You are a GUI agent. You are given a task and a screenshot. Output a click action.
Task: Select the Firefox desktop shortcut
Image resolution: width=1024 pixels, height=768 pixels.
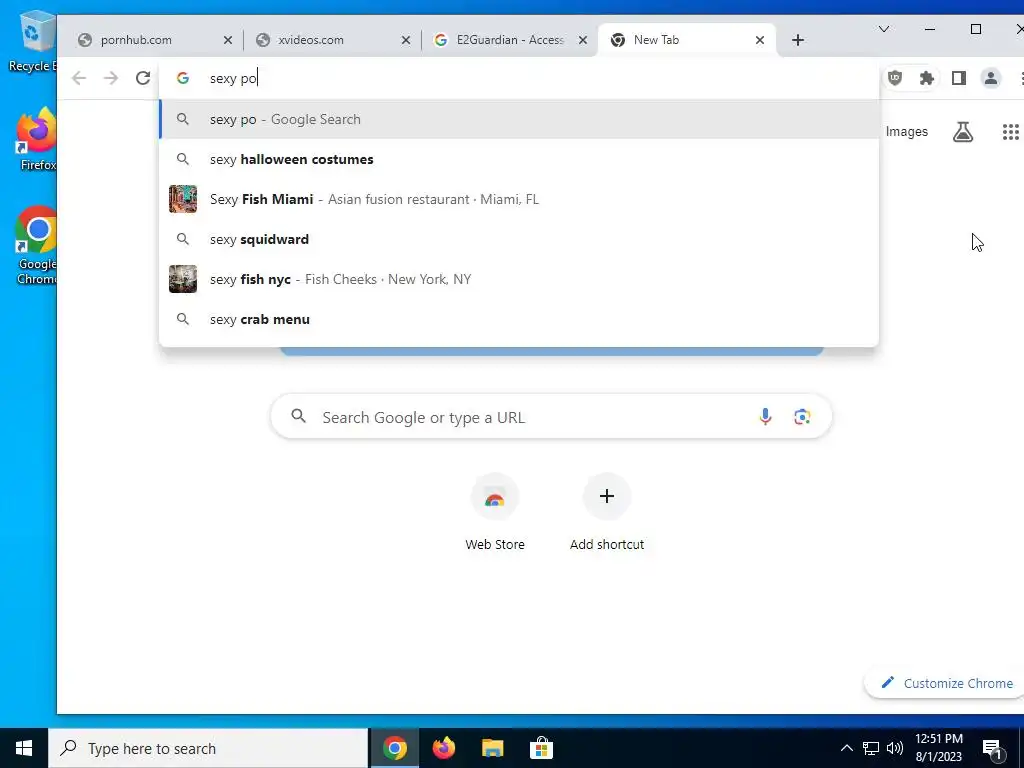coord(37,140)
